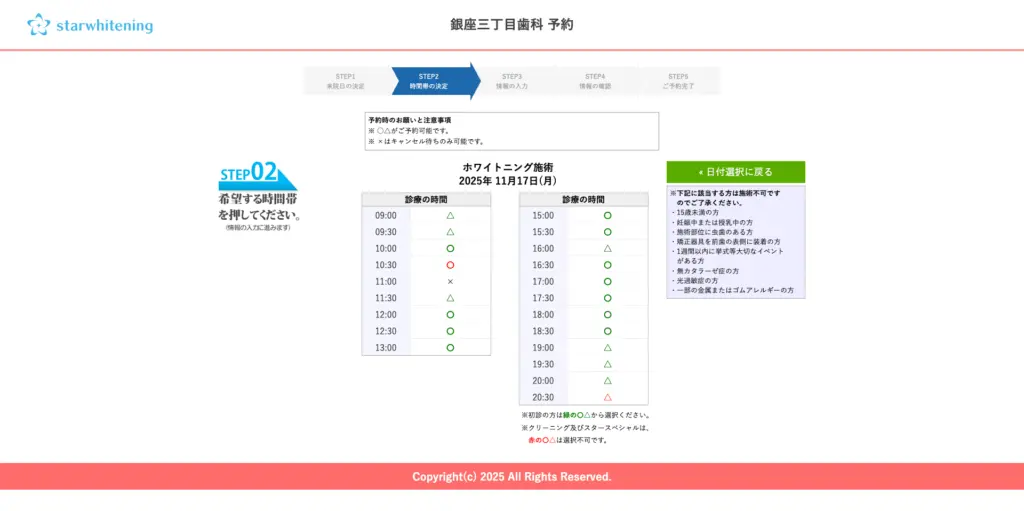Image resolution: width=1024 pixels, height=511 pixels.
Task: Click the right table 診療の時間 header
Action: point(584,199)
